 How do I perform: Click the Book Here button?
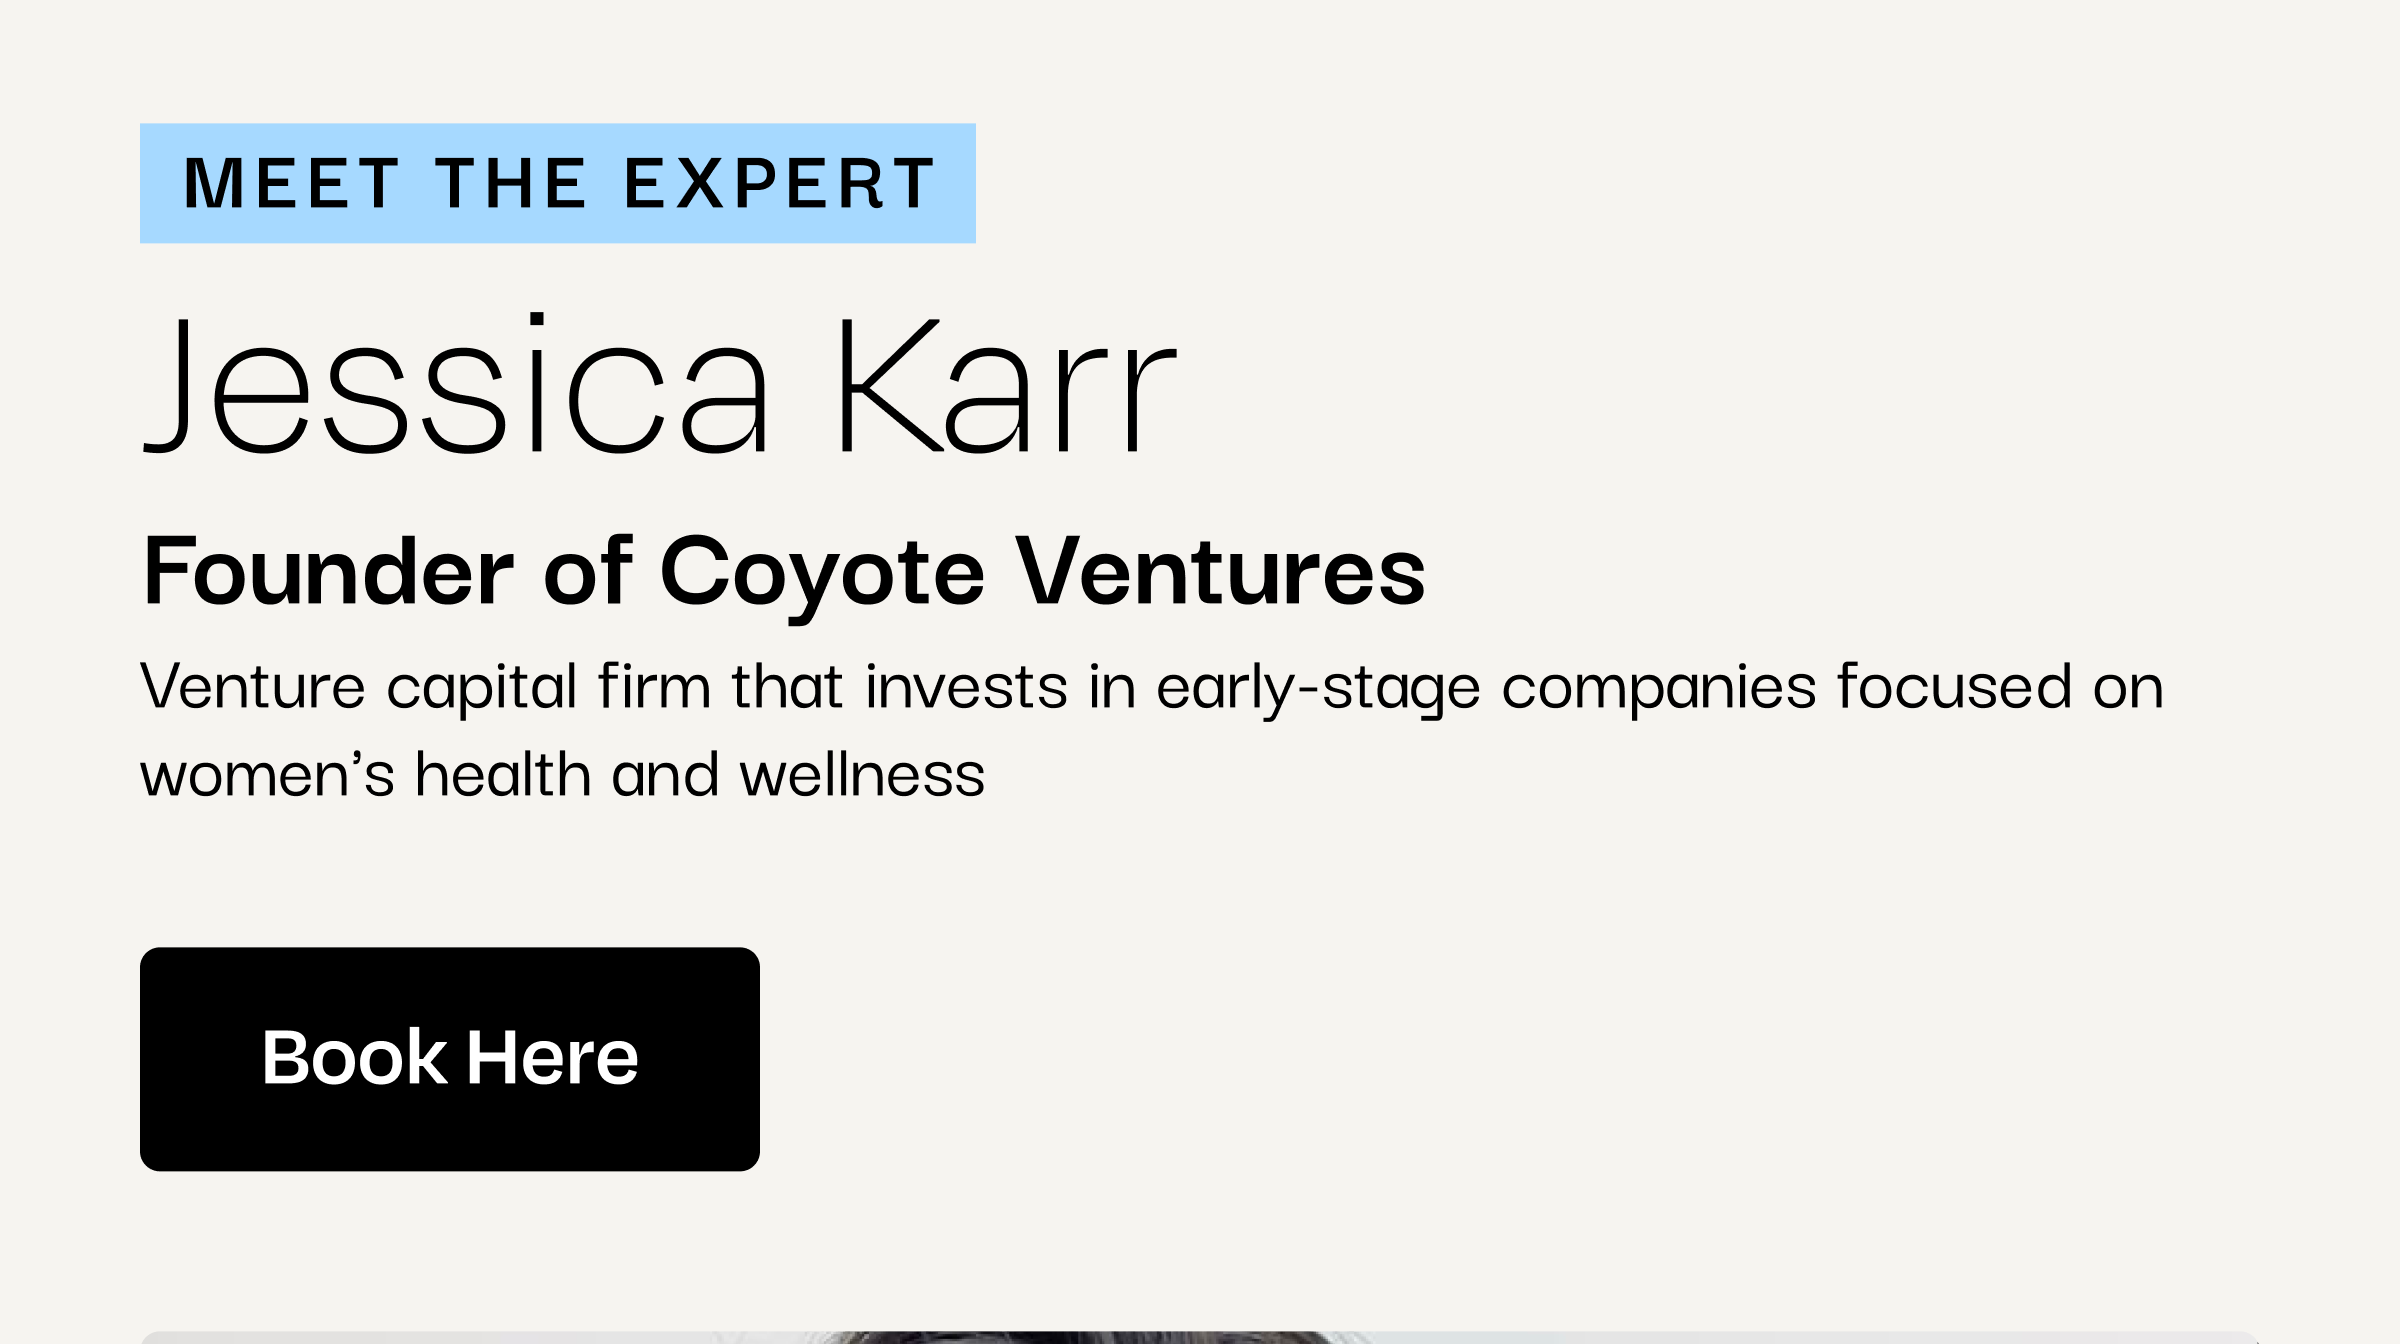[x=450, y=1059]
